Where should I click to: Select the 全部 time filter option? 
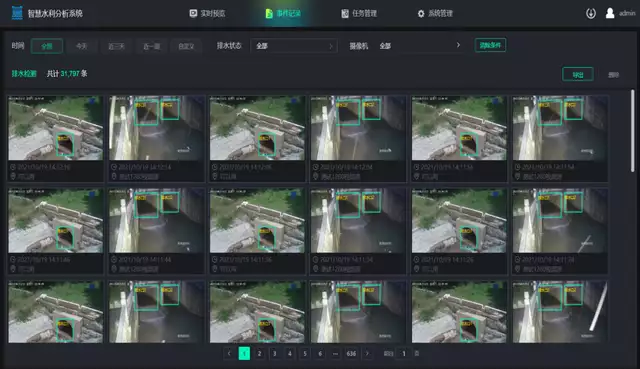(47, 46)
